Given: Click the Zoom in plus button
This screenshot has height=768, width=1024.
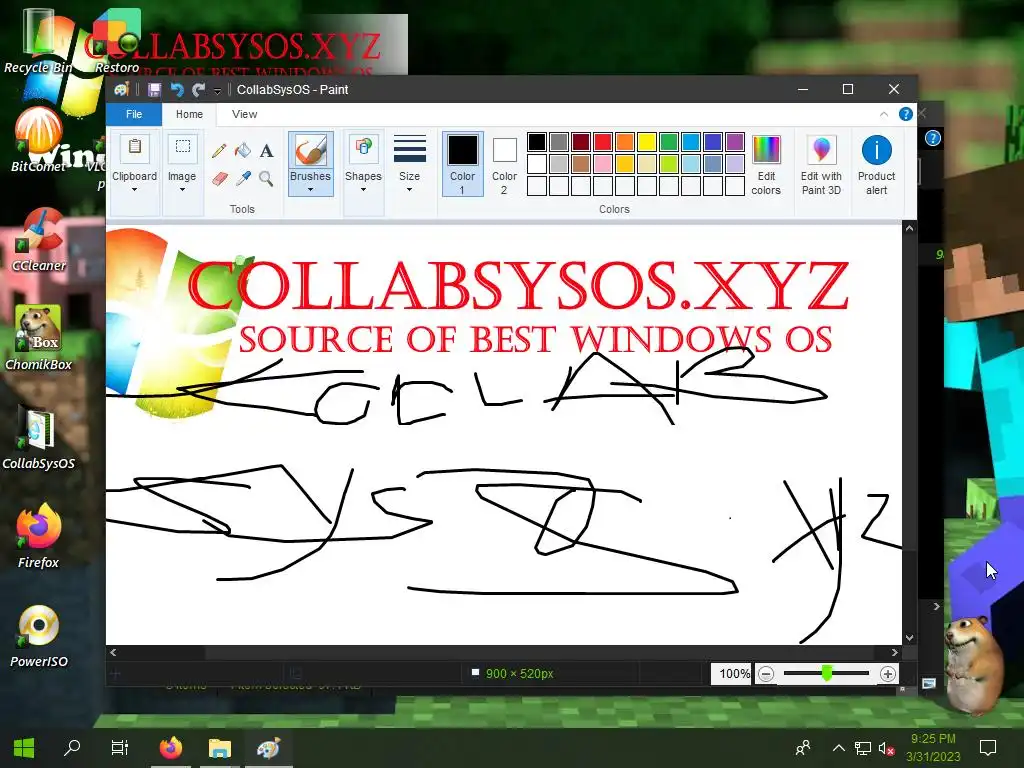Looking at the screenshot, I should coord(888,674).
